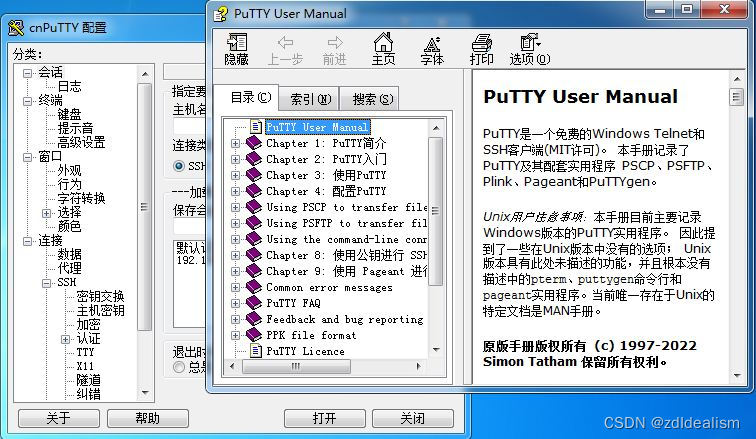Select 密钥交换 under SSH in cnPuTTY
The image size is (756, 439).
pyautogui.click(x=100, y=296)
